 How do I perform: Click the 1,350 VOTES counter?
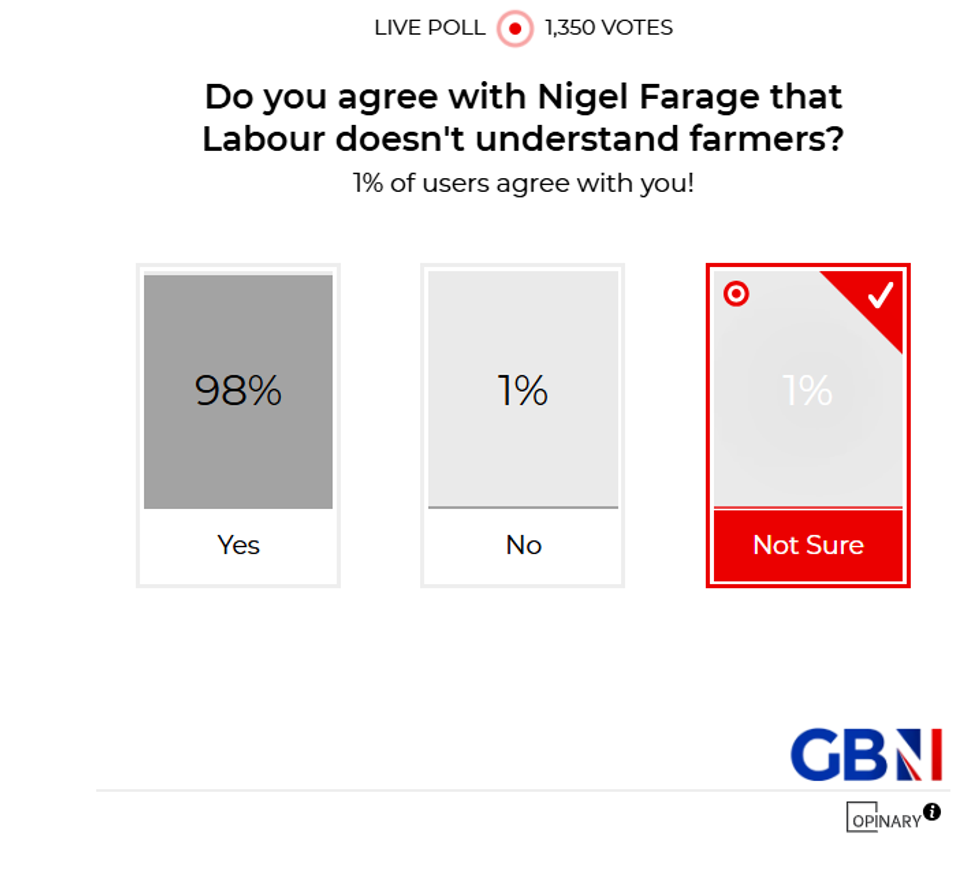(606, 28)
